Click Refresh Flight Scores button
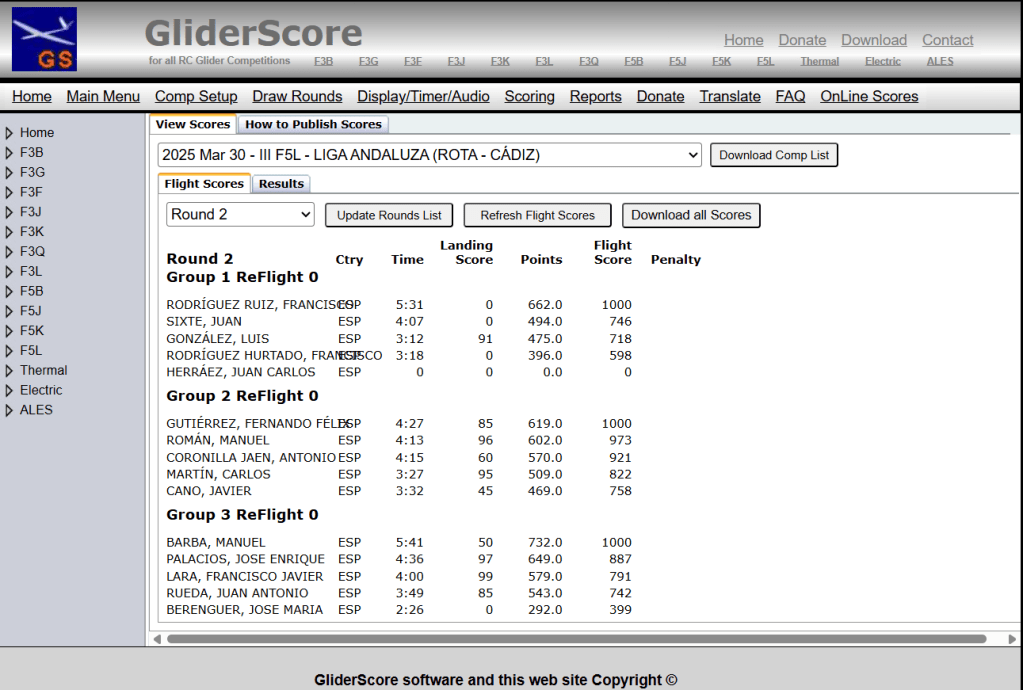This screenshot has width=1023, height=690. (x=537, y=215)
